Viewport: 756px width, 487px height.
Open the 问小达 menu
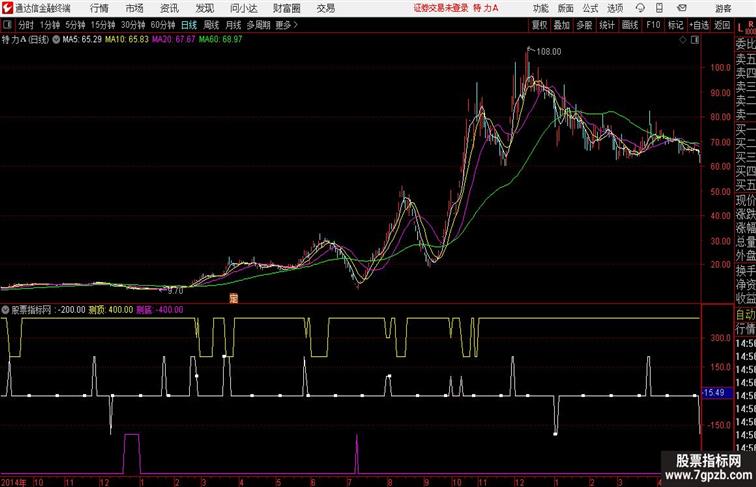(243, 8)
